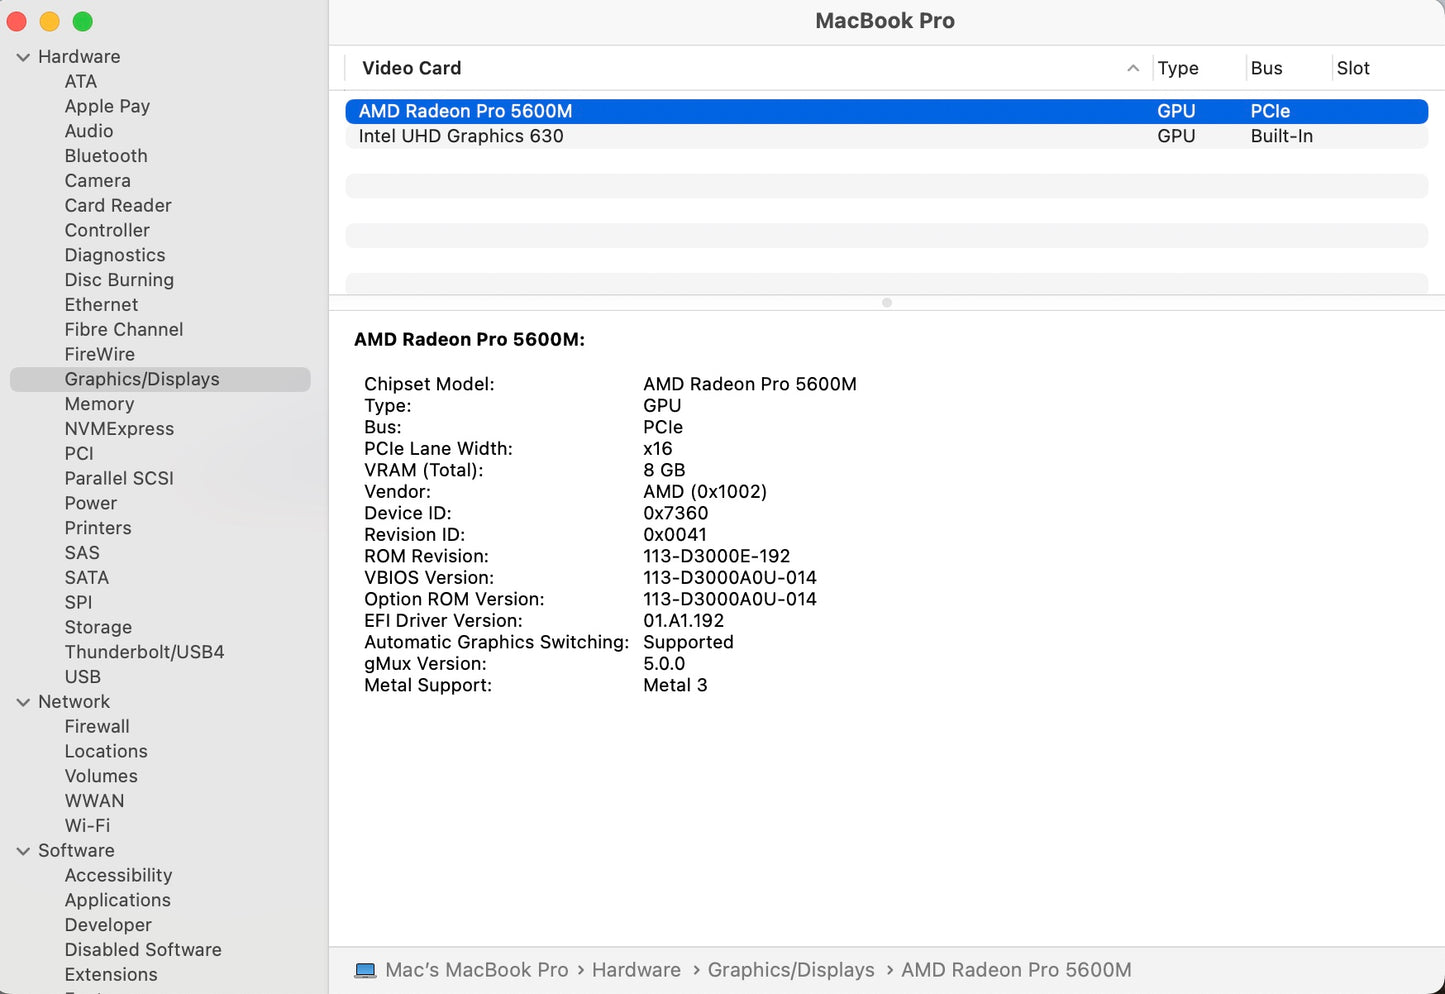Select AMD Radeon Pro 5600M in the video card list

coord(465,111)
